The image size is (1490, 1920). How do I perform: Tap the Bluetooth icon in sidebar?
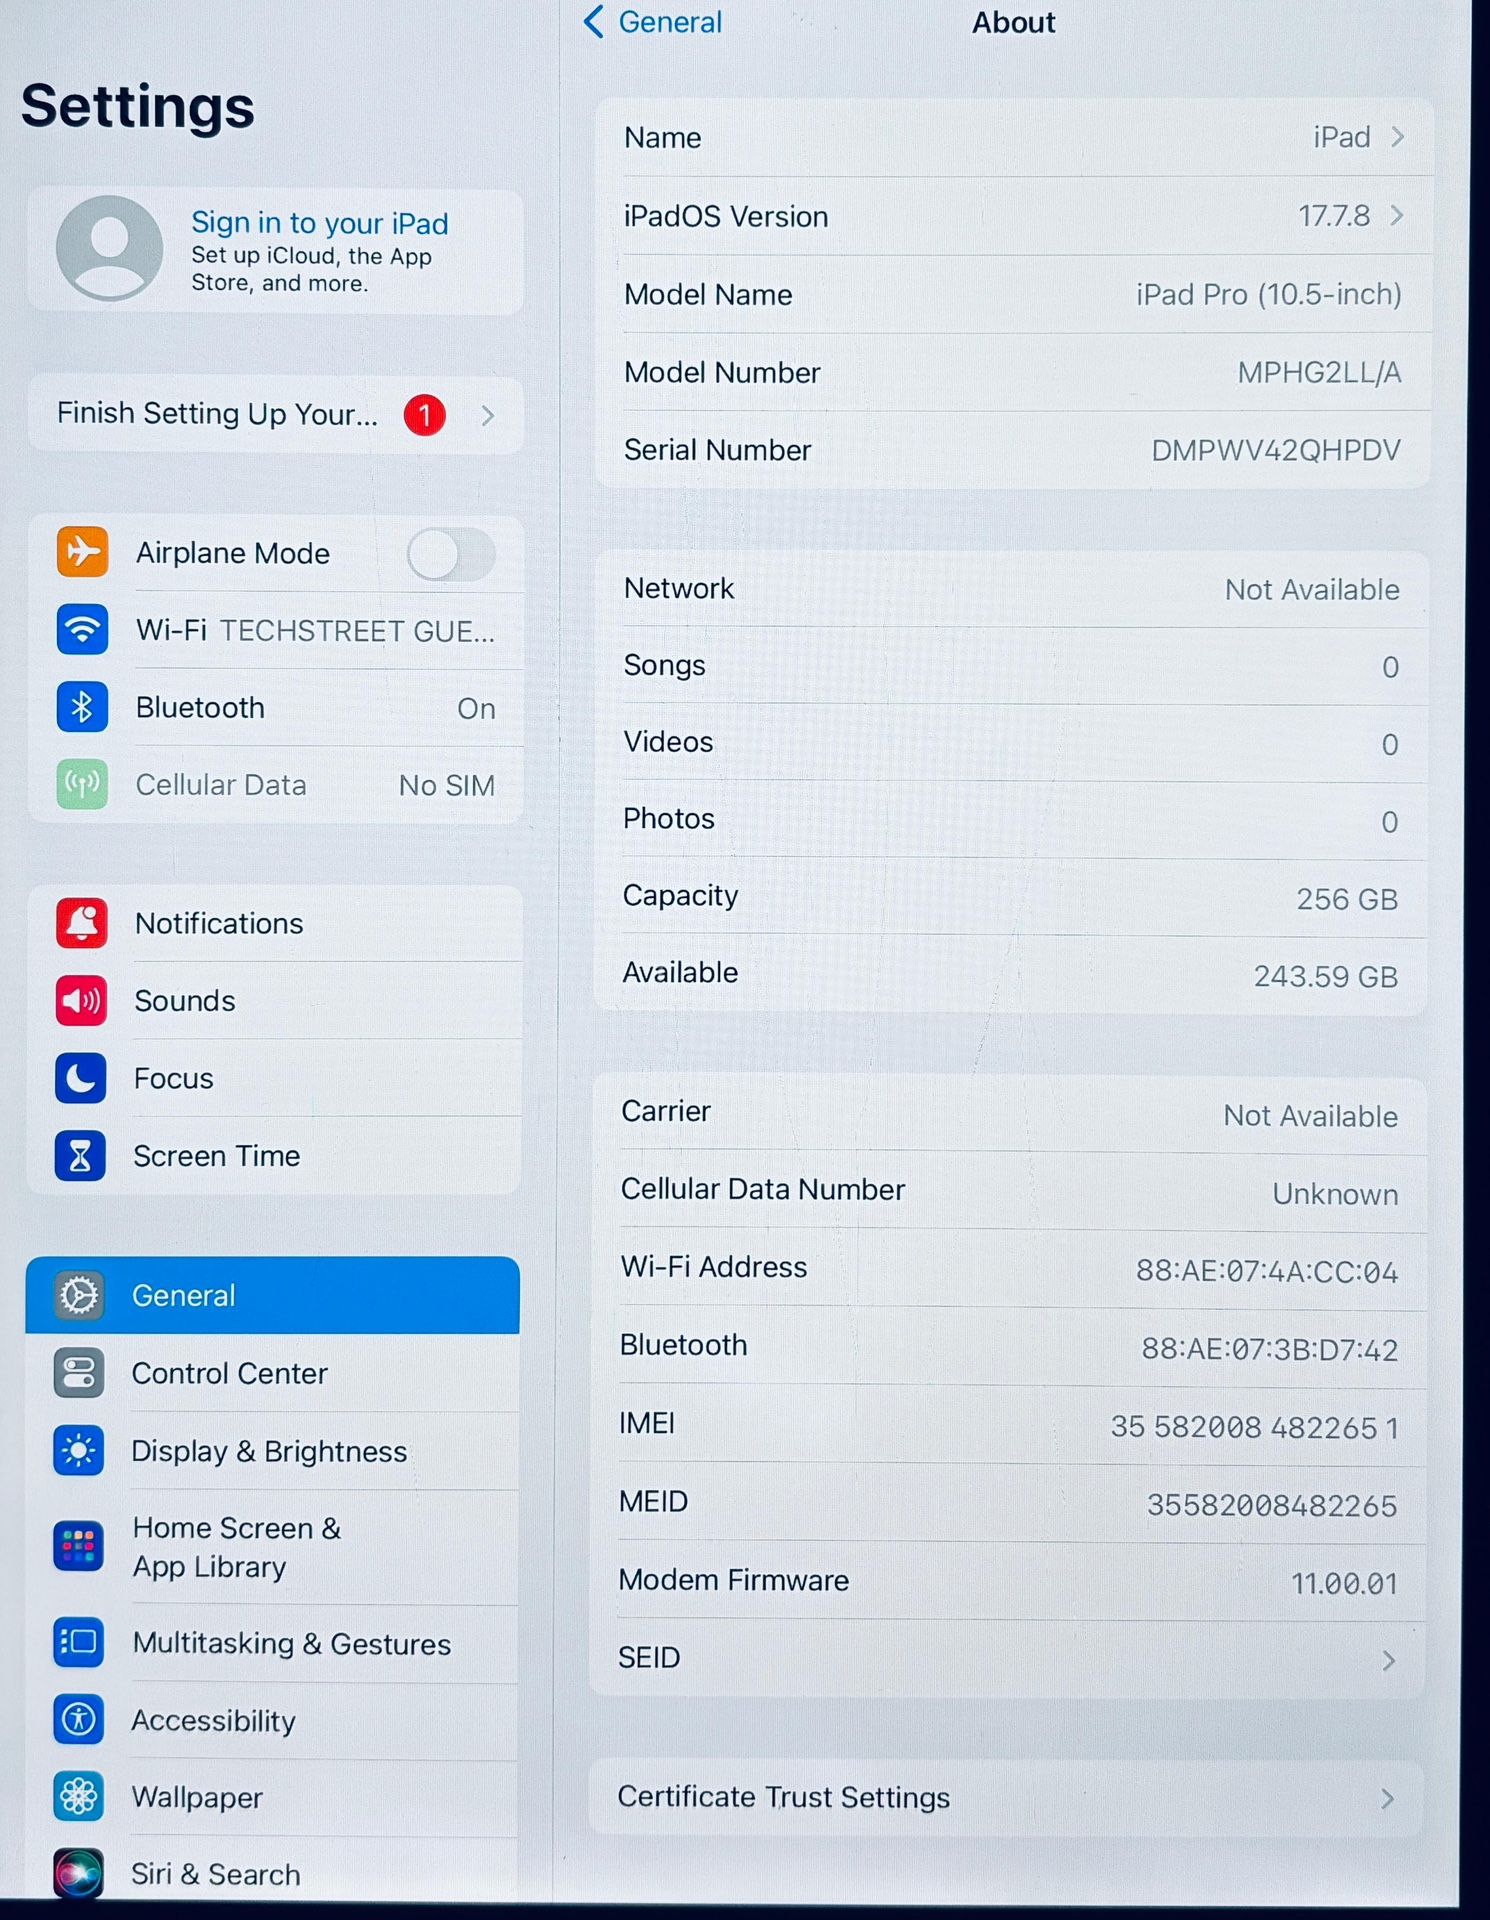(82, 707)
